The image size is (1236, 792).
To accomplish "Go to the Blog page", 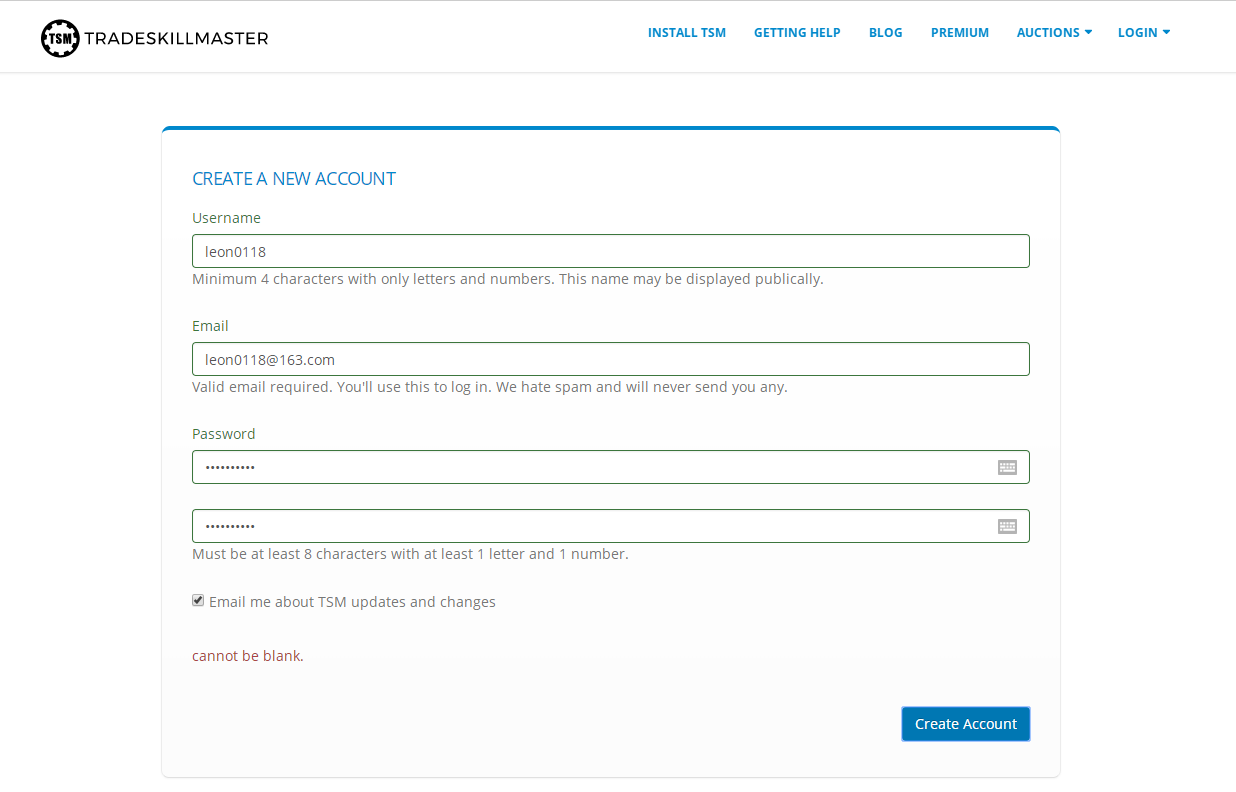I will point(886,33).
